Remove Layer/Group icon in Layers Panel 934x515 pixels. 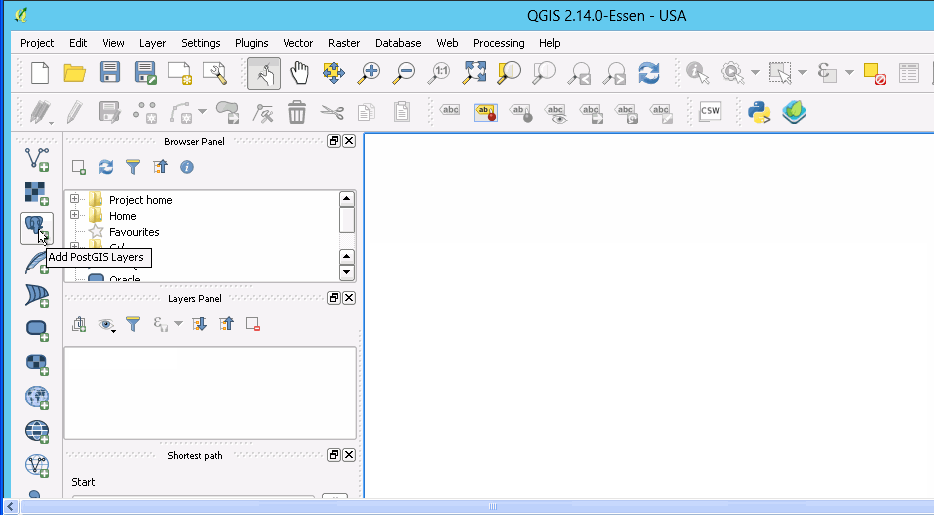[x=253, y=324]
